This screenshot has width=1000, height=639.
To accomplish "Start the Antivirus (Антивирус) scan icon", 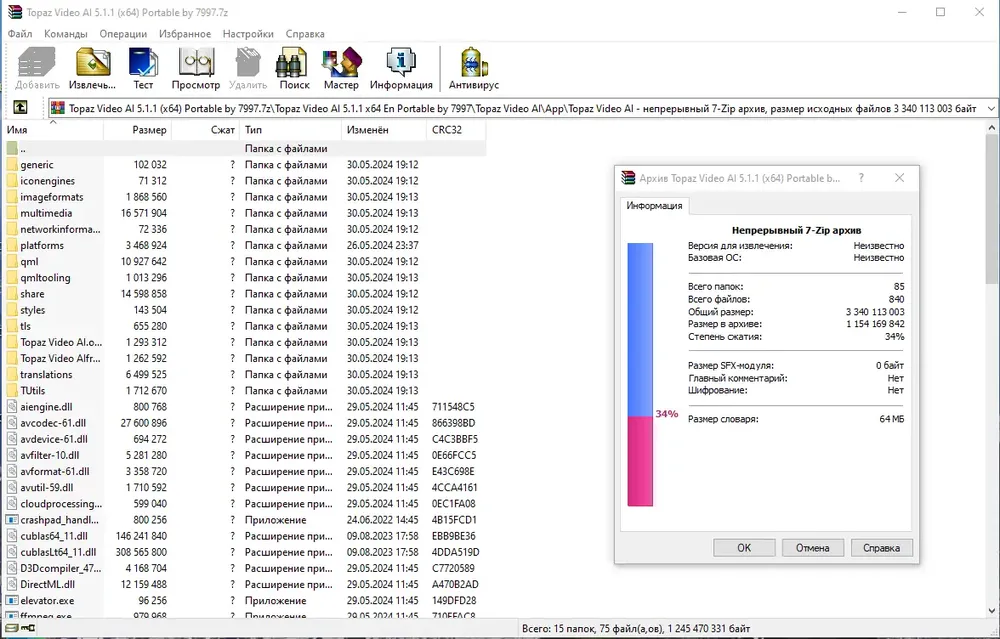I will pos(473,68).
